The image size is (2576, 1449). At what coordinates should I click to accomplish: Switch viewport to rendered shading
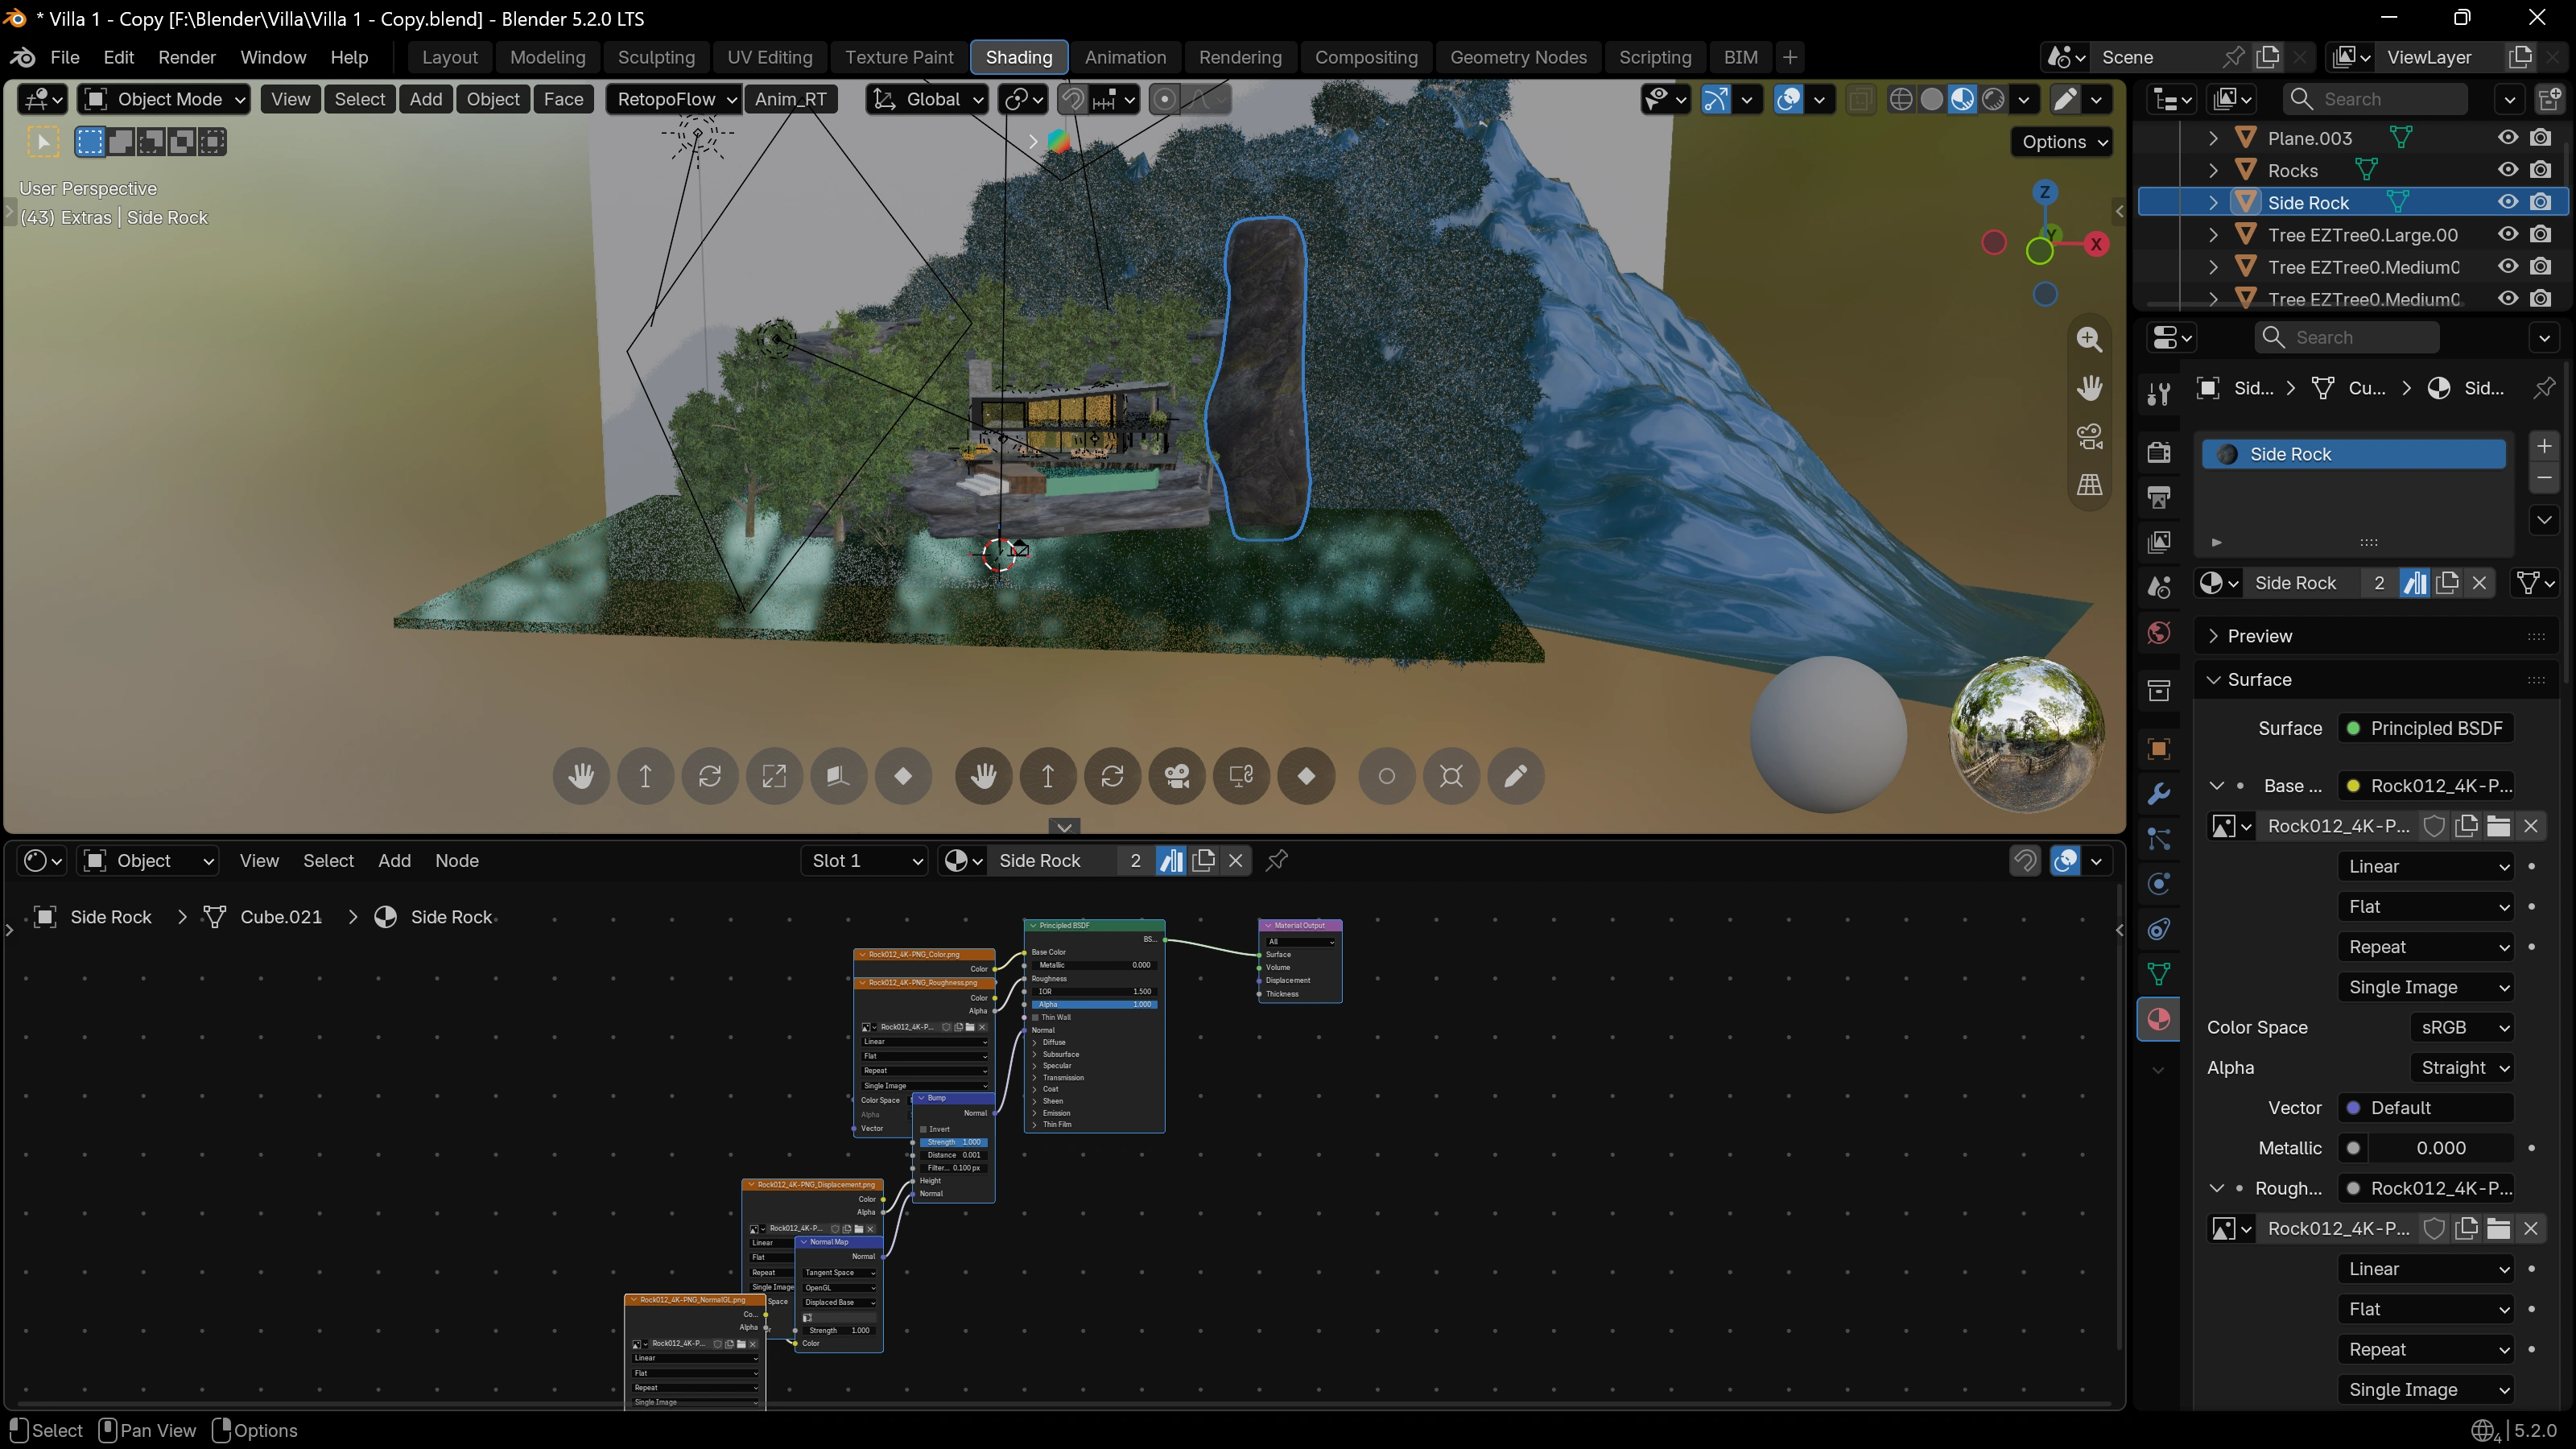pos(1993,99)
